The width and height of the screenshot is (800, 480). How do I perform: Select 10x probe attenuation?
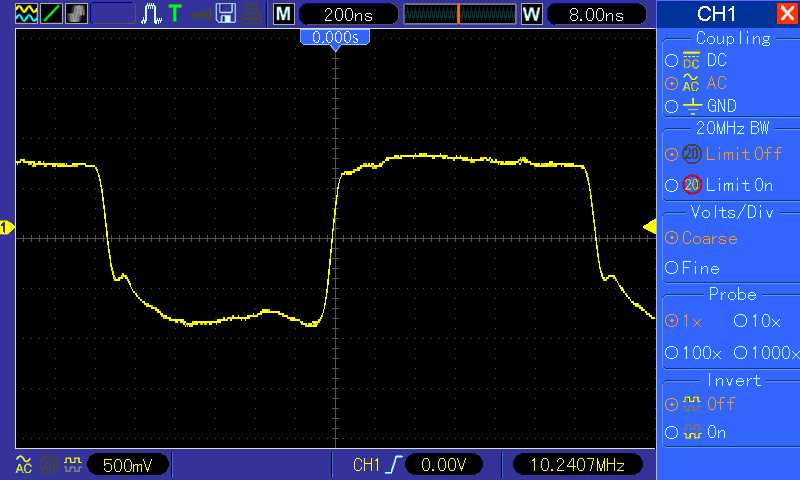[740, 320]
